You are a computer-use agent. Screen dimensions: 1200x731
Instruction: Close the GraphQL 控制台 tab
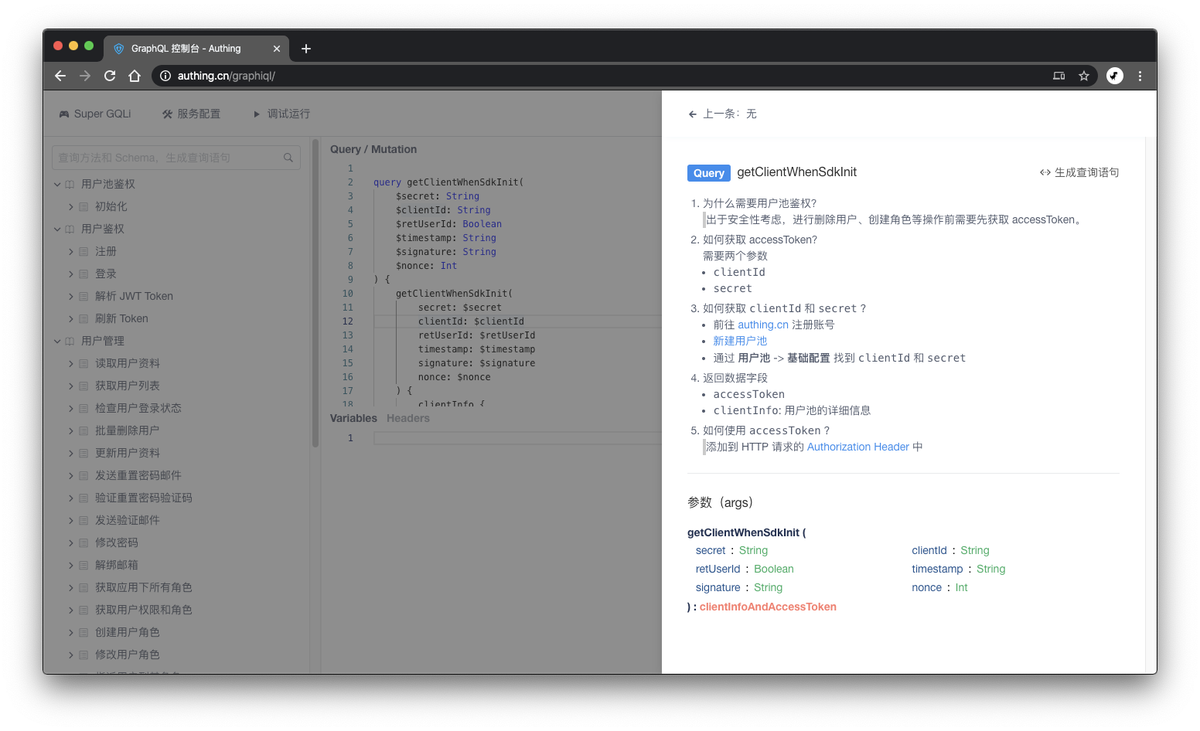[x=277, y=48]
